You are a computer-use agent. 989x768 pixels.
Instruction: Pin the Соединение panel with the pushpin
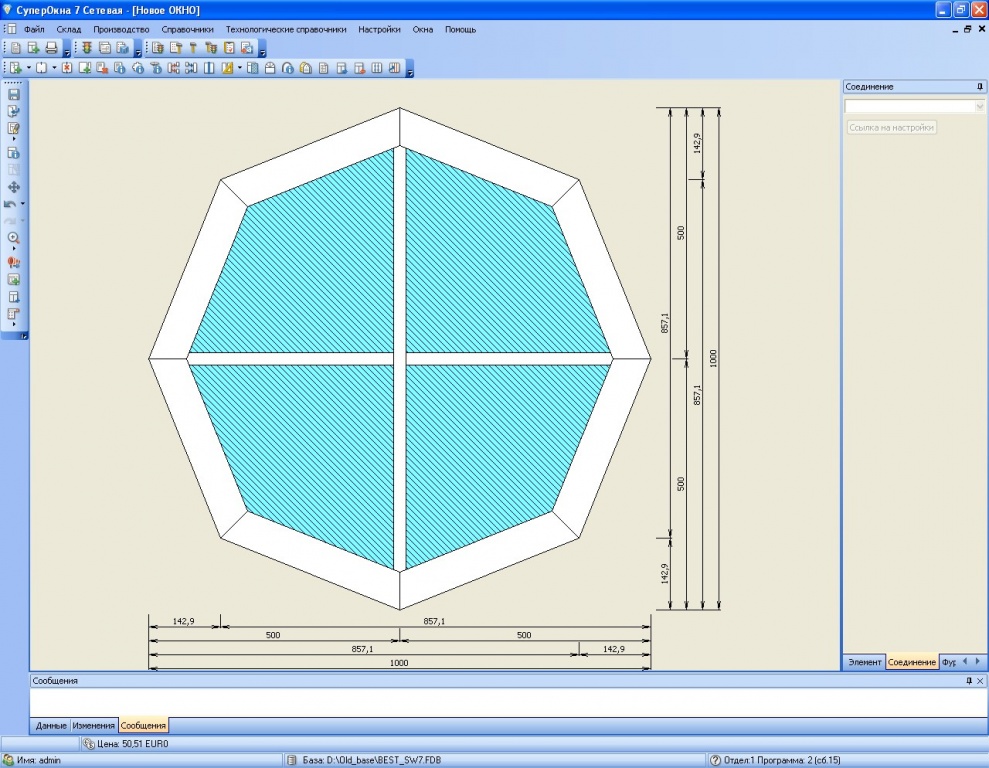pyautogui.click(x=979, y=87)
